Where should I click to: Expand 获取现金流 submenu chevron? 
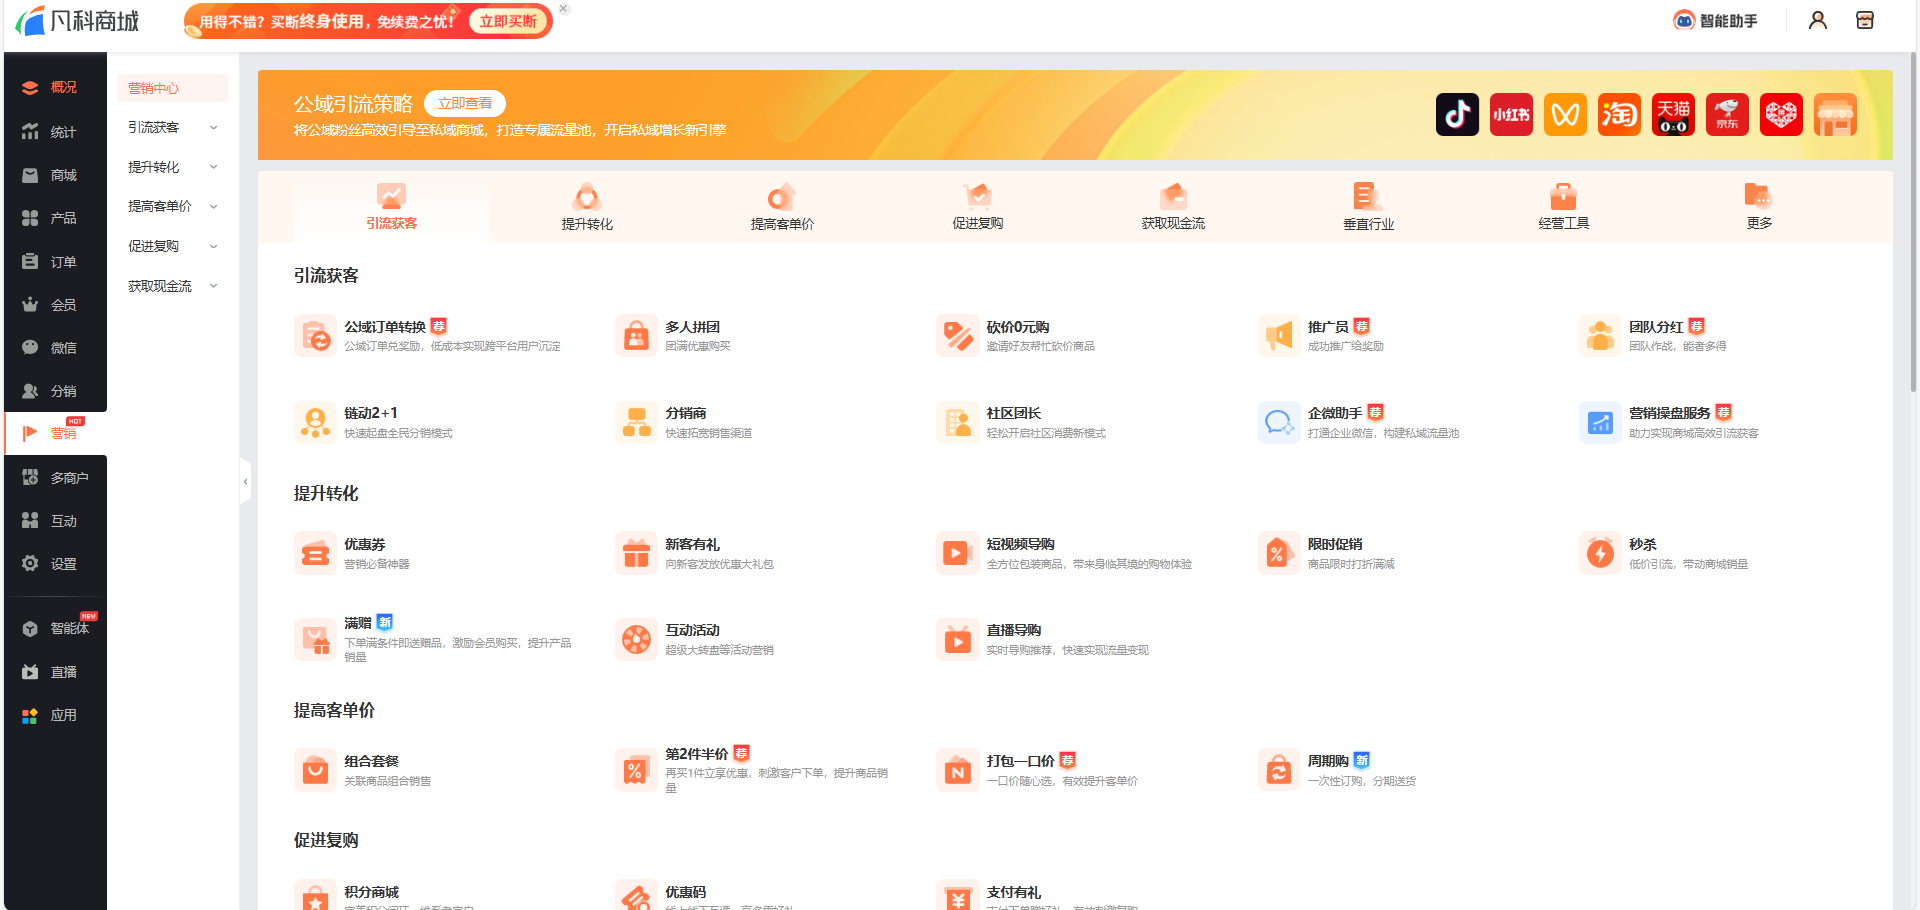(213, 286)
